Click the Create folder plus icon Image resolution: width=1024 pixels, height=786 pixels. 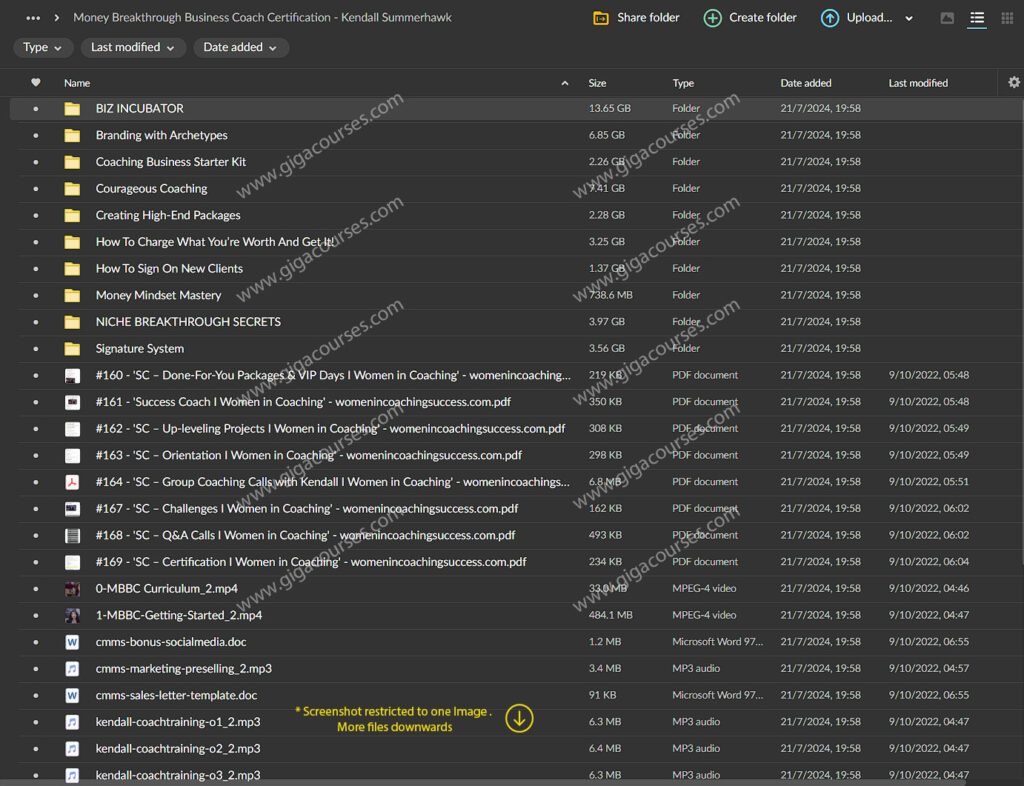[712, 18]
